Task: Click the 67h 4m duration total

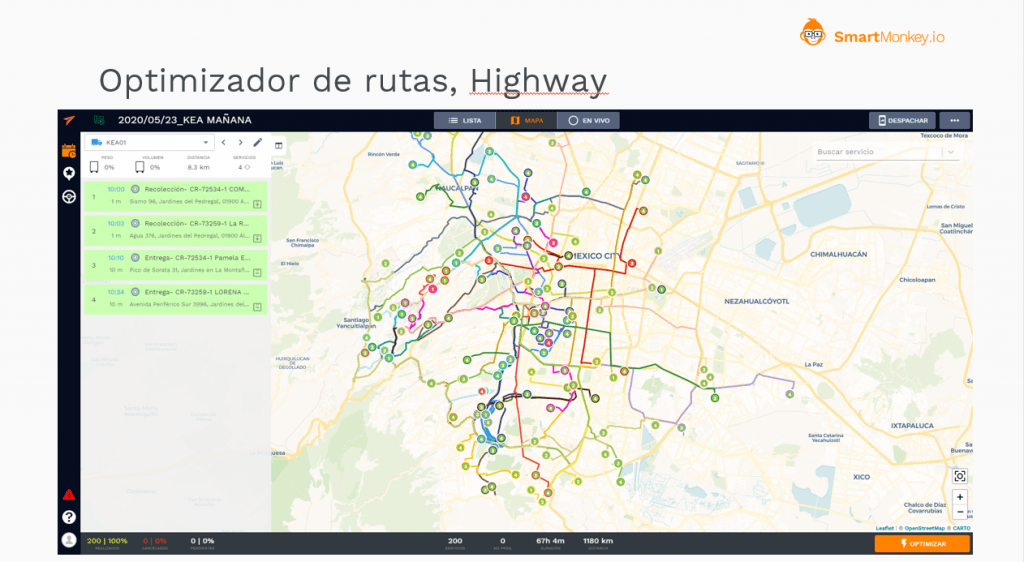Action: (x=550, y=541)
